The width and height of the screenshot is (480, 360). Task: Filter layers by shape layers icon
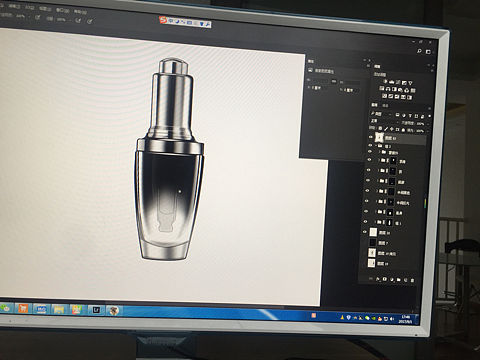(x=416, y=116)
